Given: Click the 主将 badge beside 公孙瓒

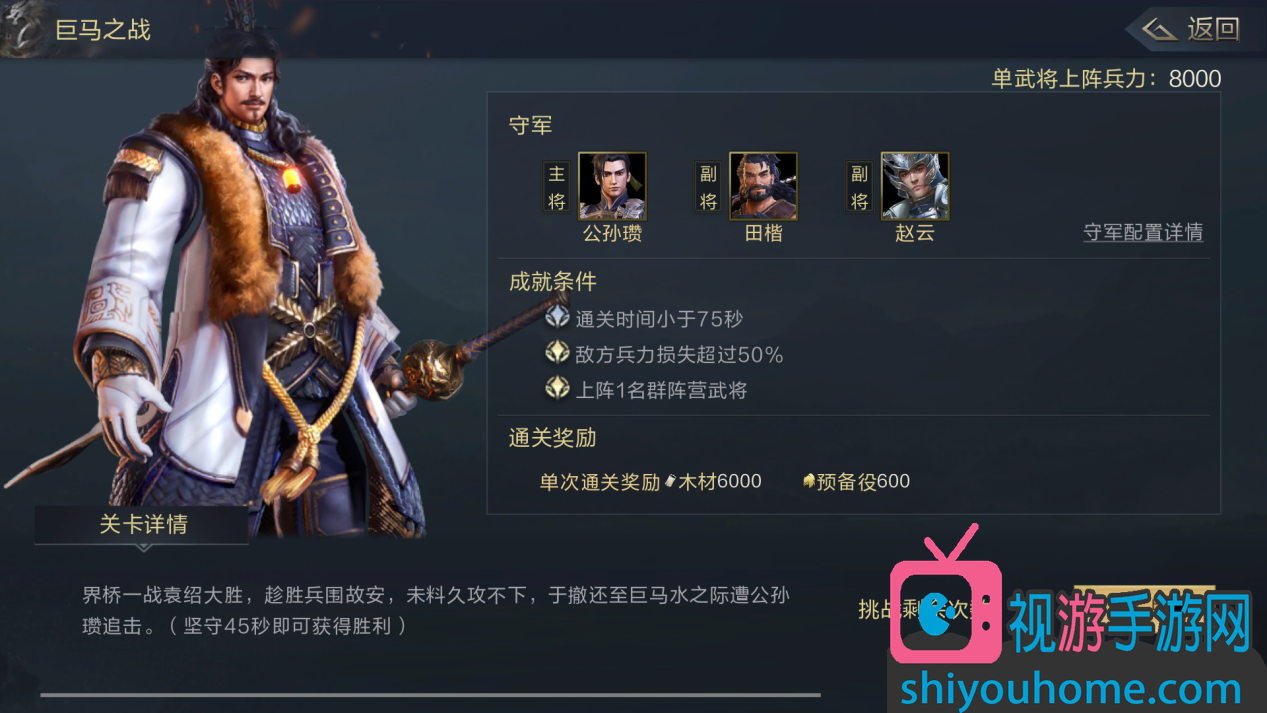Looking at the screenshot, I should [x=557, y=187].
